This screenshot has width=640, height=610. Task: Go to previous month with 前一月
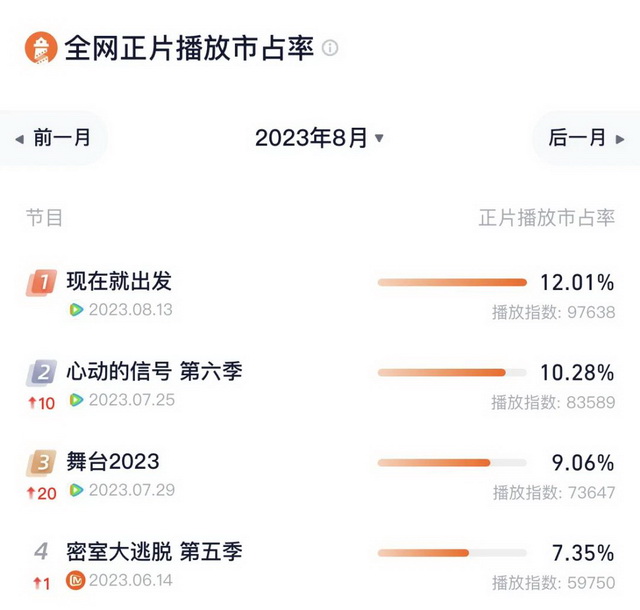click(54, 138)
